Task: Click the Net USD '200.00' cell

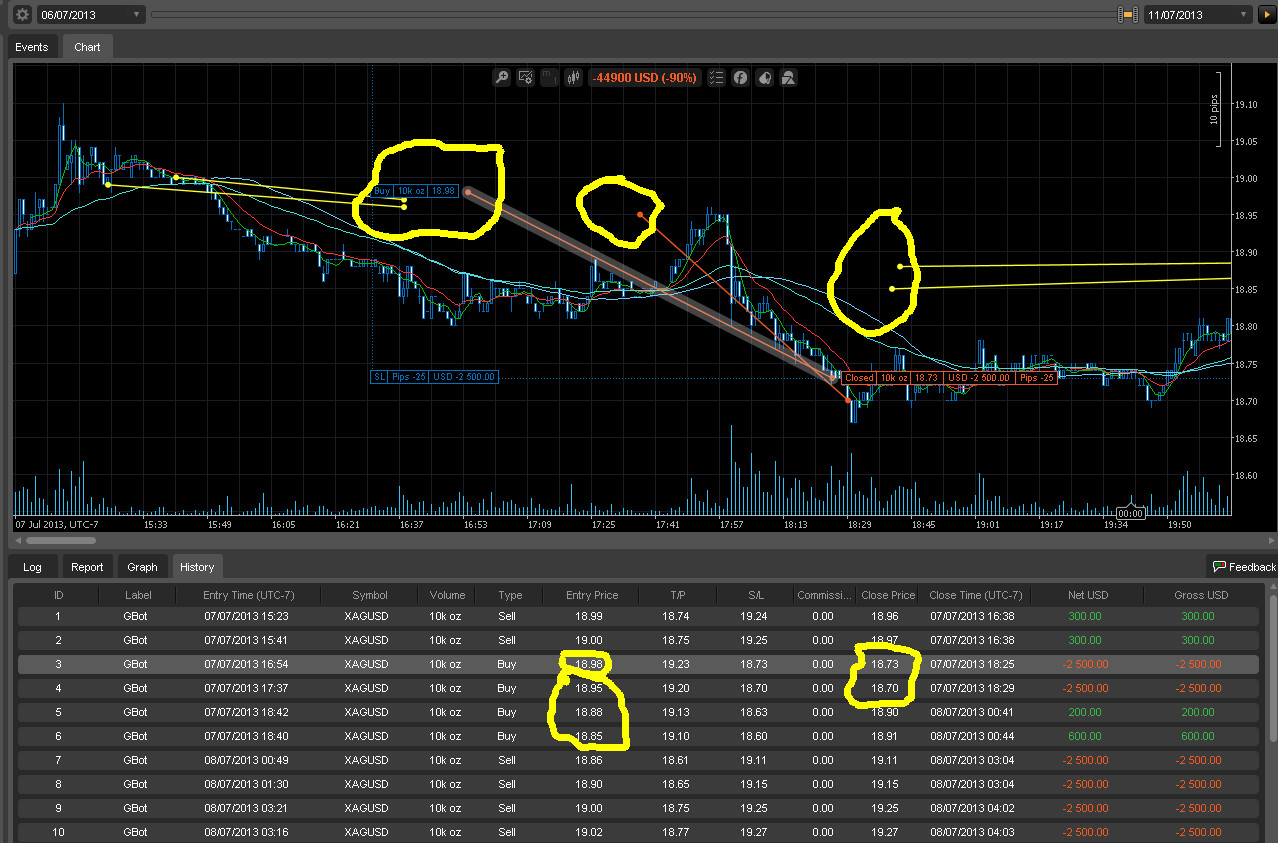Action: coord(1085,712)
